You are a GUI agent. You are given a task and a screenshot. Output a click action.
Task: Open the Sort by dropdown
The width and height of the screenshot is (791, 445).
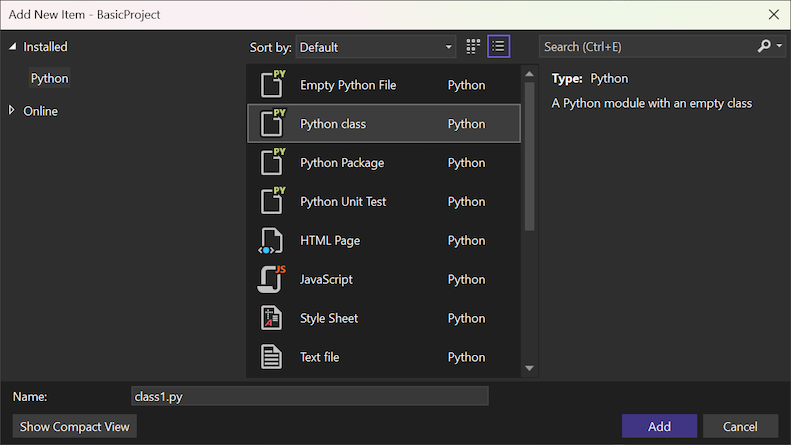point(376,47)
